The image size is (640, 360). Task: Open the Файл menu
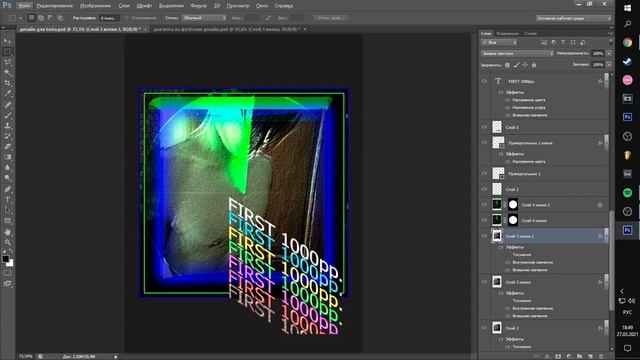click(x=24, y=6)
